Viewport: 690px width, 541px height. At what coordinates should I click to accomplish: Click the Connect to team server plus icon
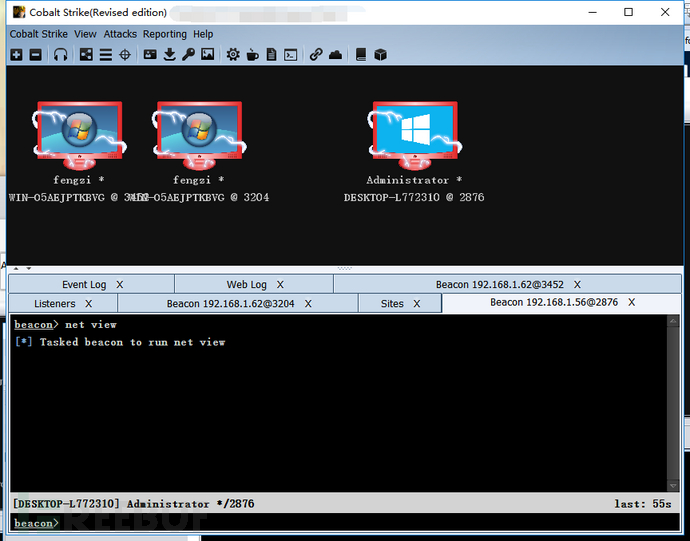click(x=17, y=55)
